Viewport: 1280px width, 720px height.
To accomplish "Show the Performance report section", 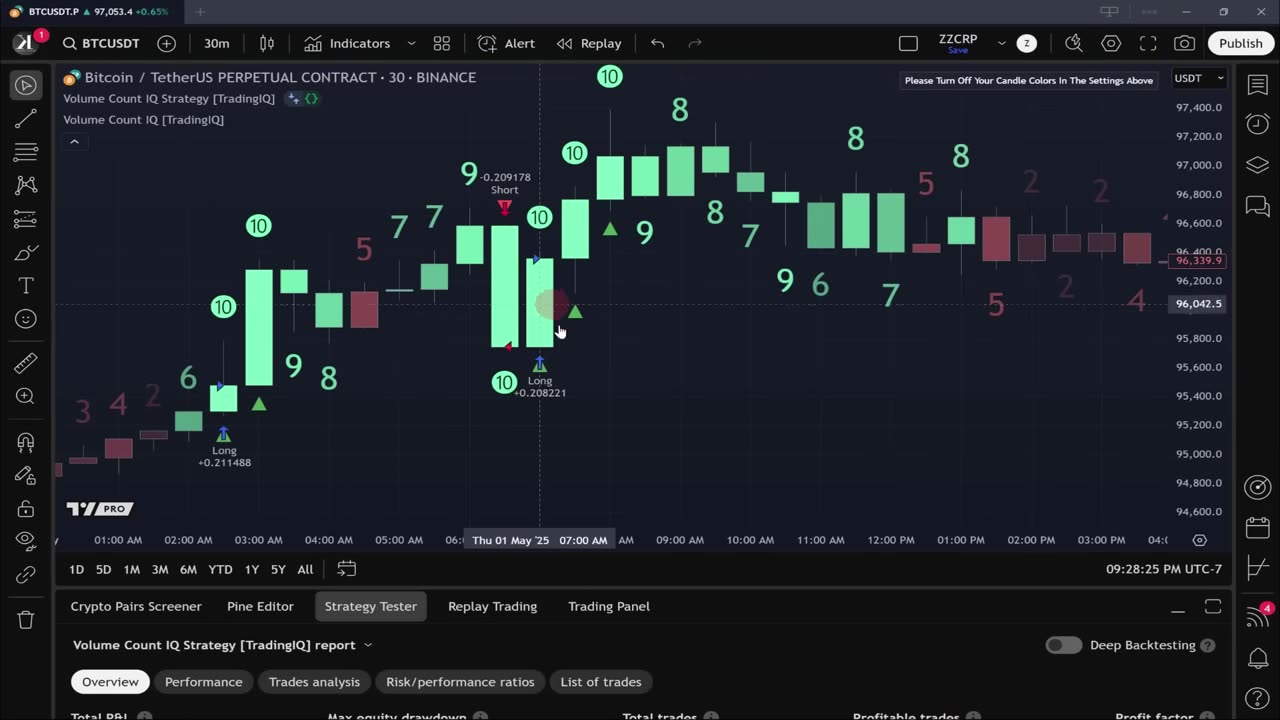I will pyautogui.click(x=204, y=682).
